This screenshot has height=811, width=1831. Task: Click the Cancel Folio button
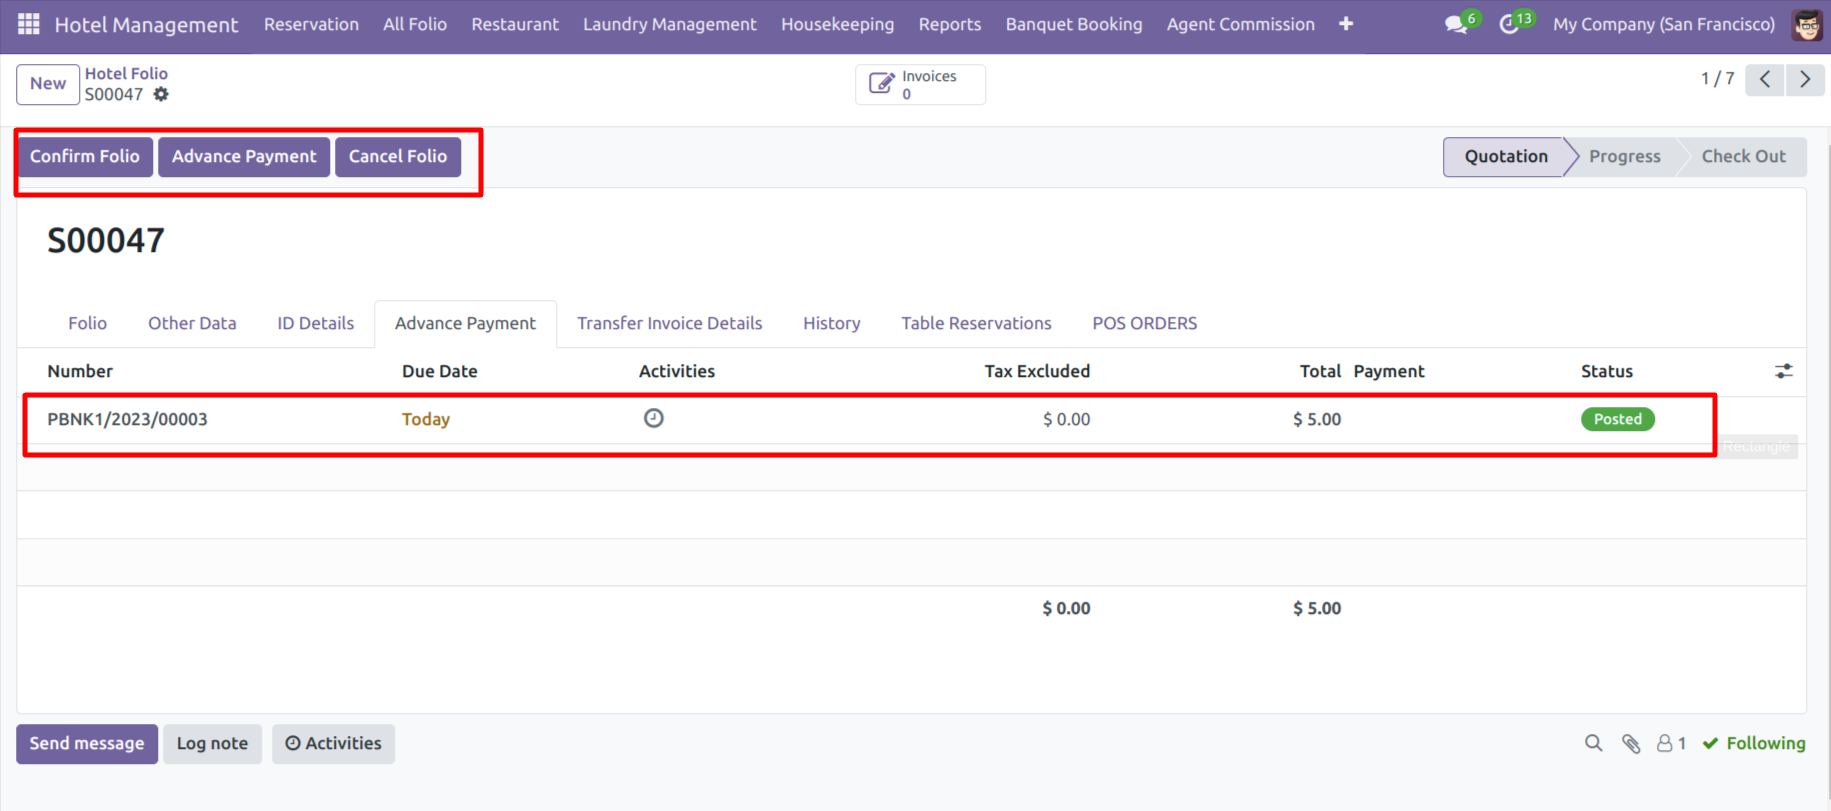397,156
